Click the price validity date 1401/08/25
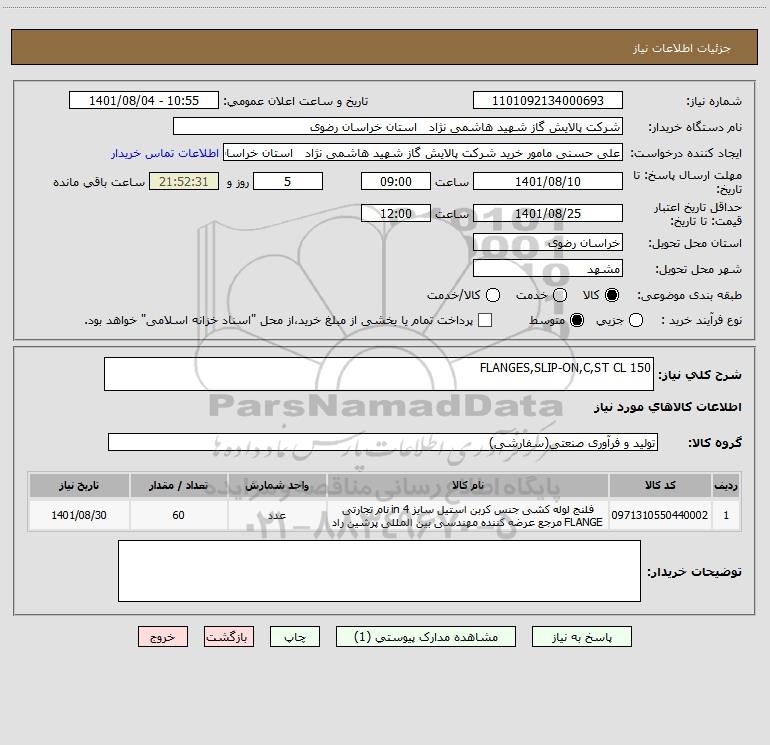 point(548,213)
